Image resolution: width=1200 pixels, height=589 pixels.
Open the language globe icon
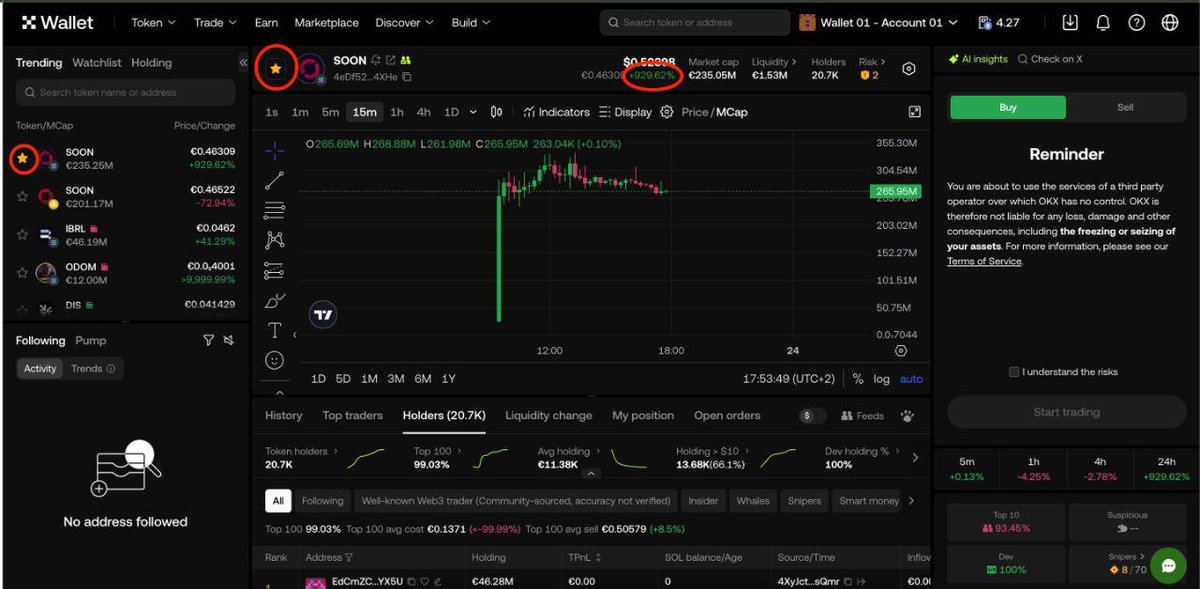pyautogui.click(x=1169, y=22)
